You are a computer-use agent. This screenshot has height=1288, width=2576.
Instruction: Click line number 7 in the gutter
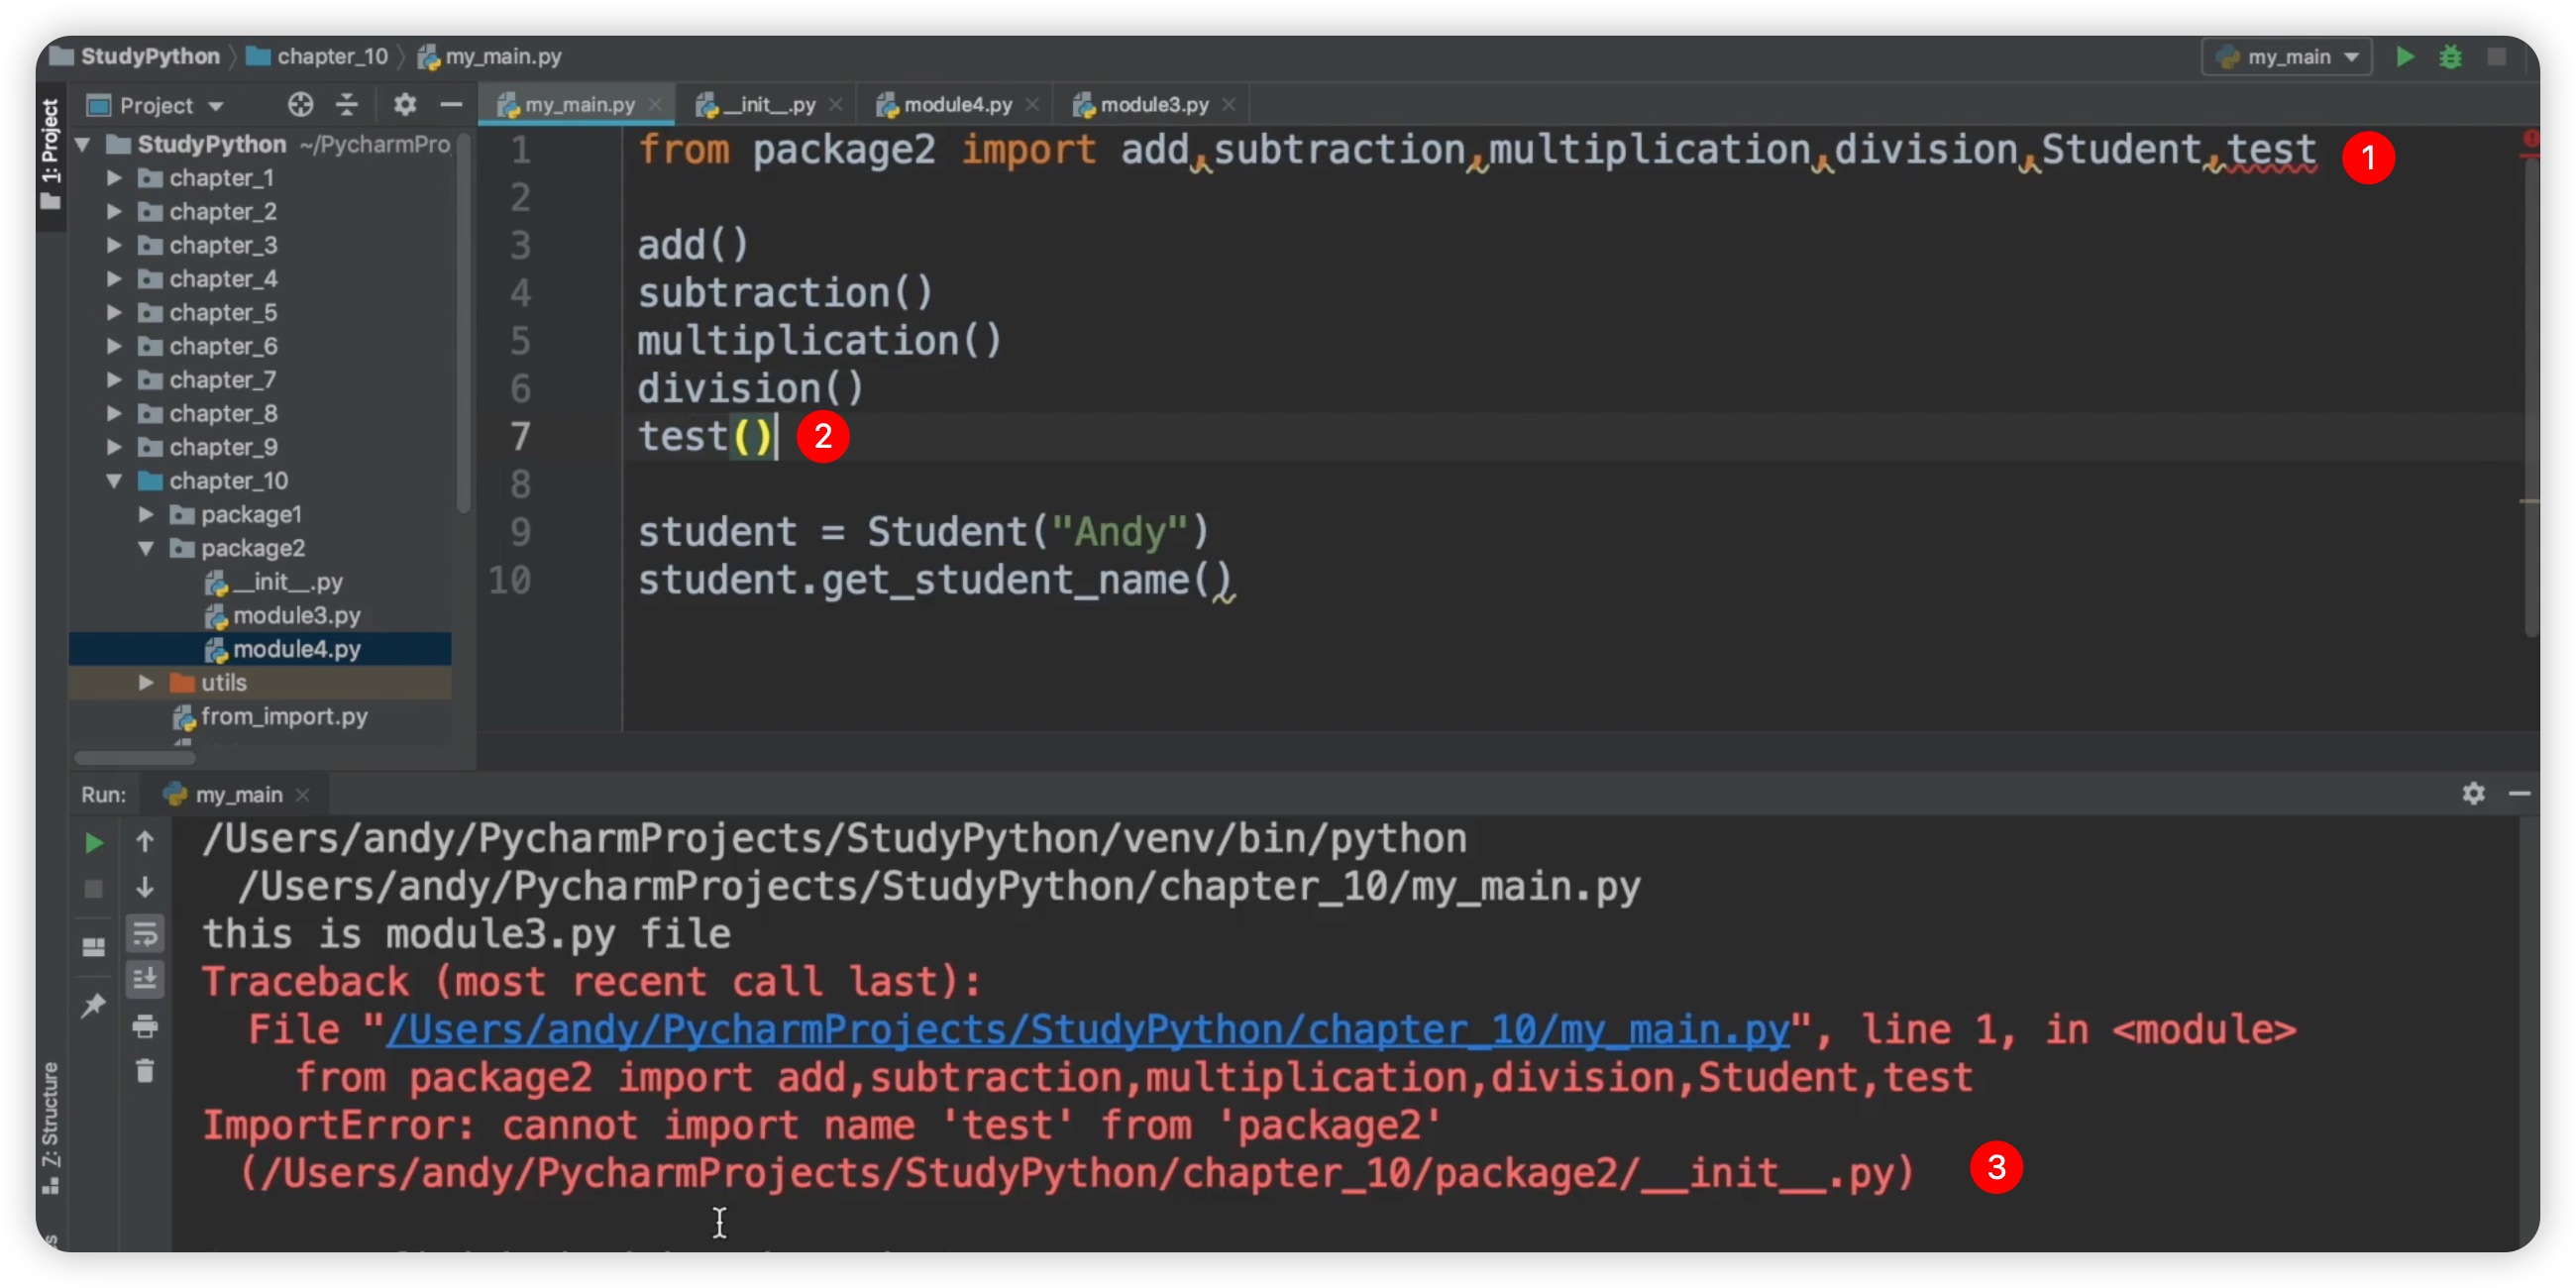(519, 436)
